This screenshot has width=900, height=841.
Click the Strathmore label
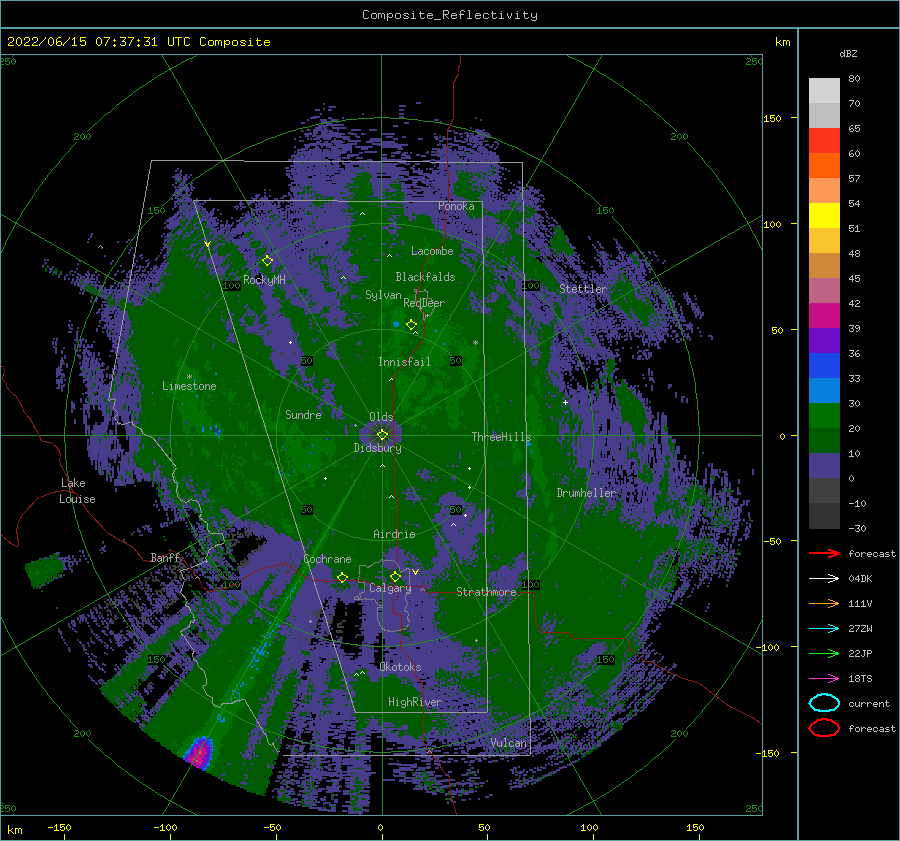coord(486,592)
